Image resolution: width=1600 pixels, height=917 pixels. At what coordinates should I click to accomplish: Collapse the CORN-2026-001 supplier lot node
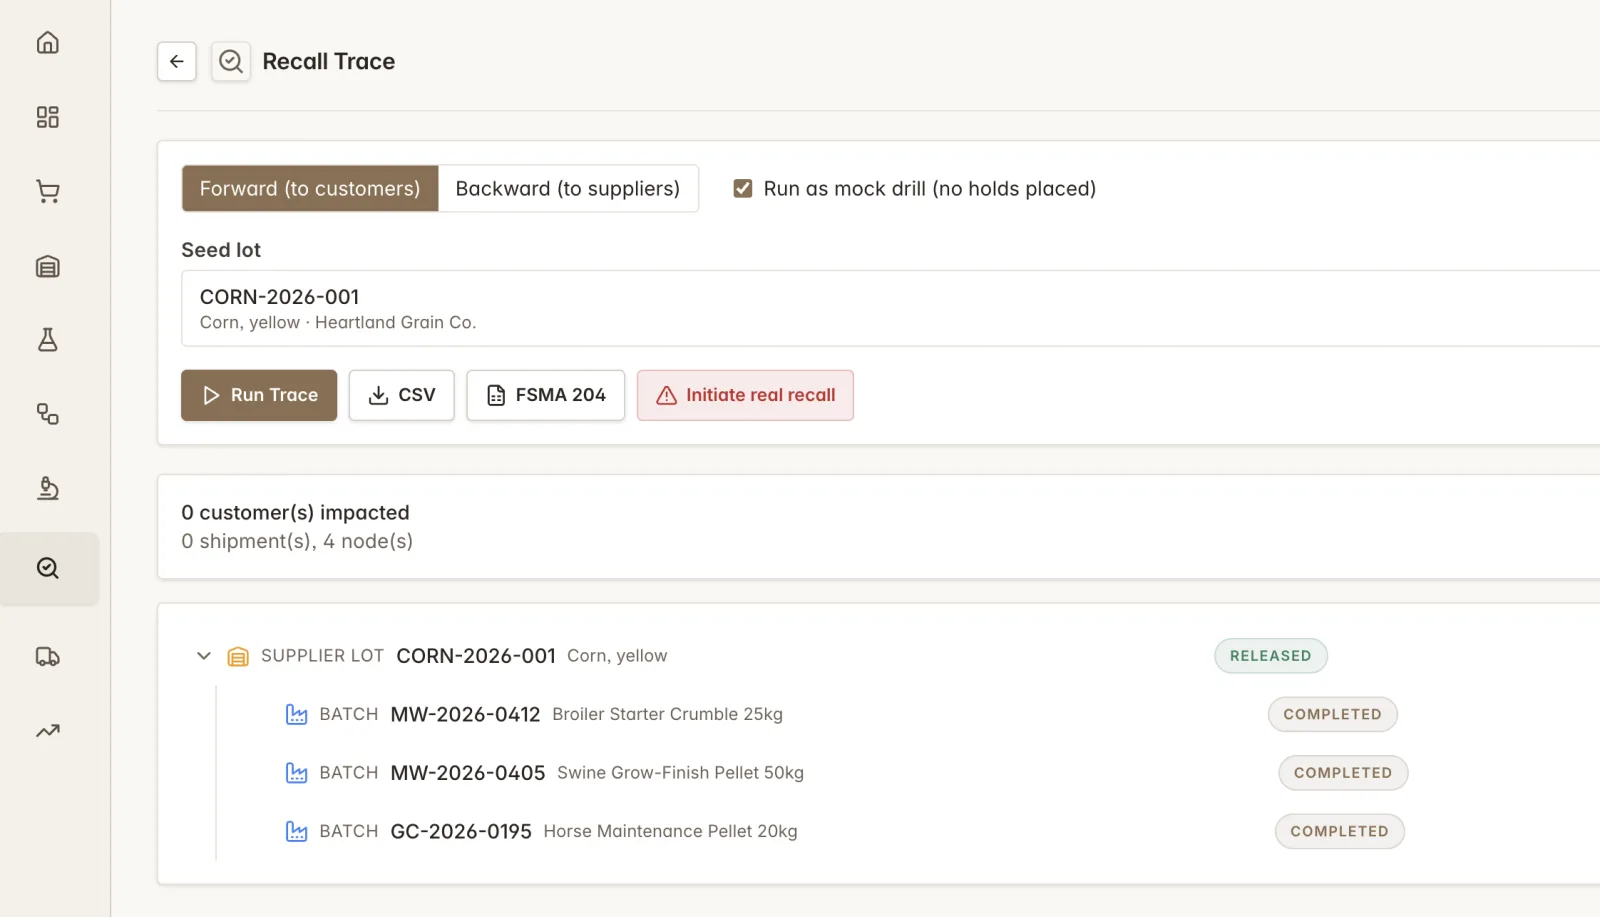point(204,656)
